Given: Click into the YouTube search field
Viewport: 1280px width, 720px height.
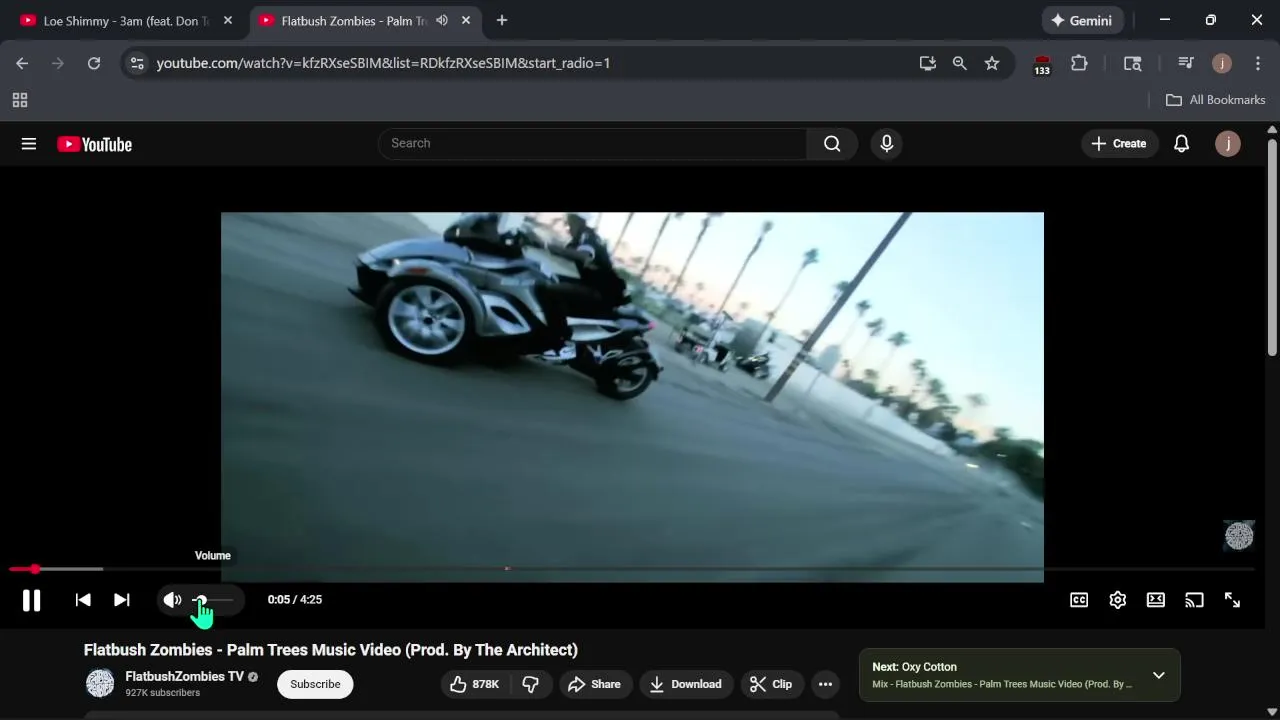Looking at the screenshot, I should 592,143.
